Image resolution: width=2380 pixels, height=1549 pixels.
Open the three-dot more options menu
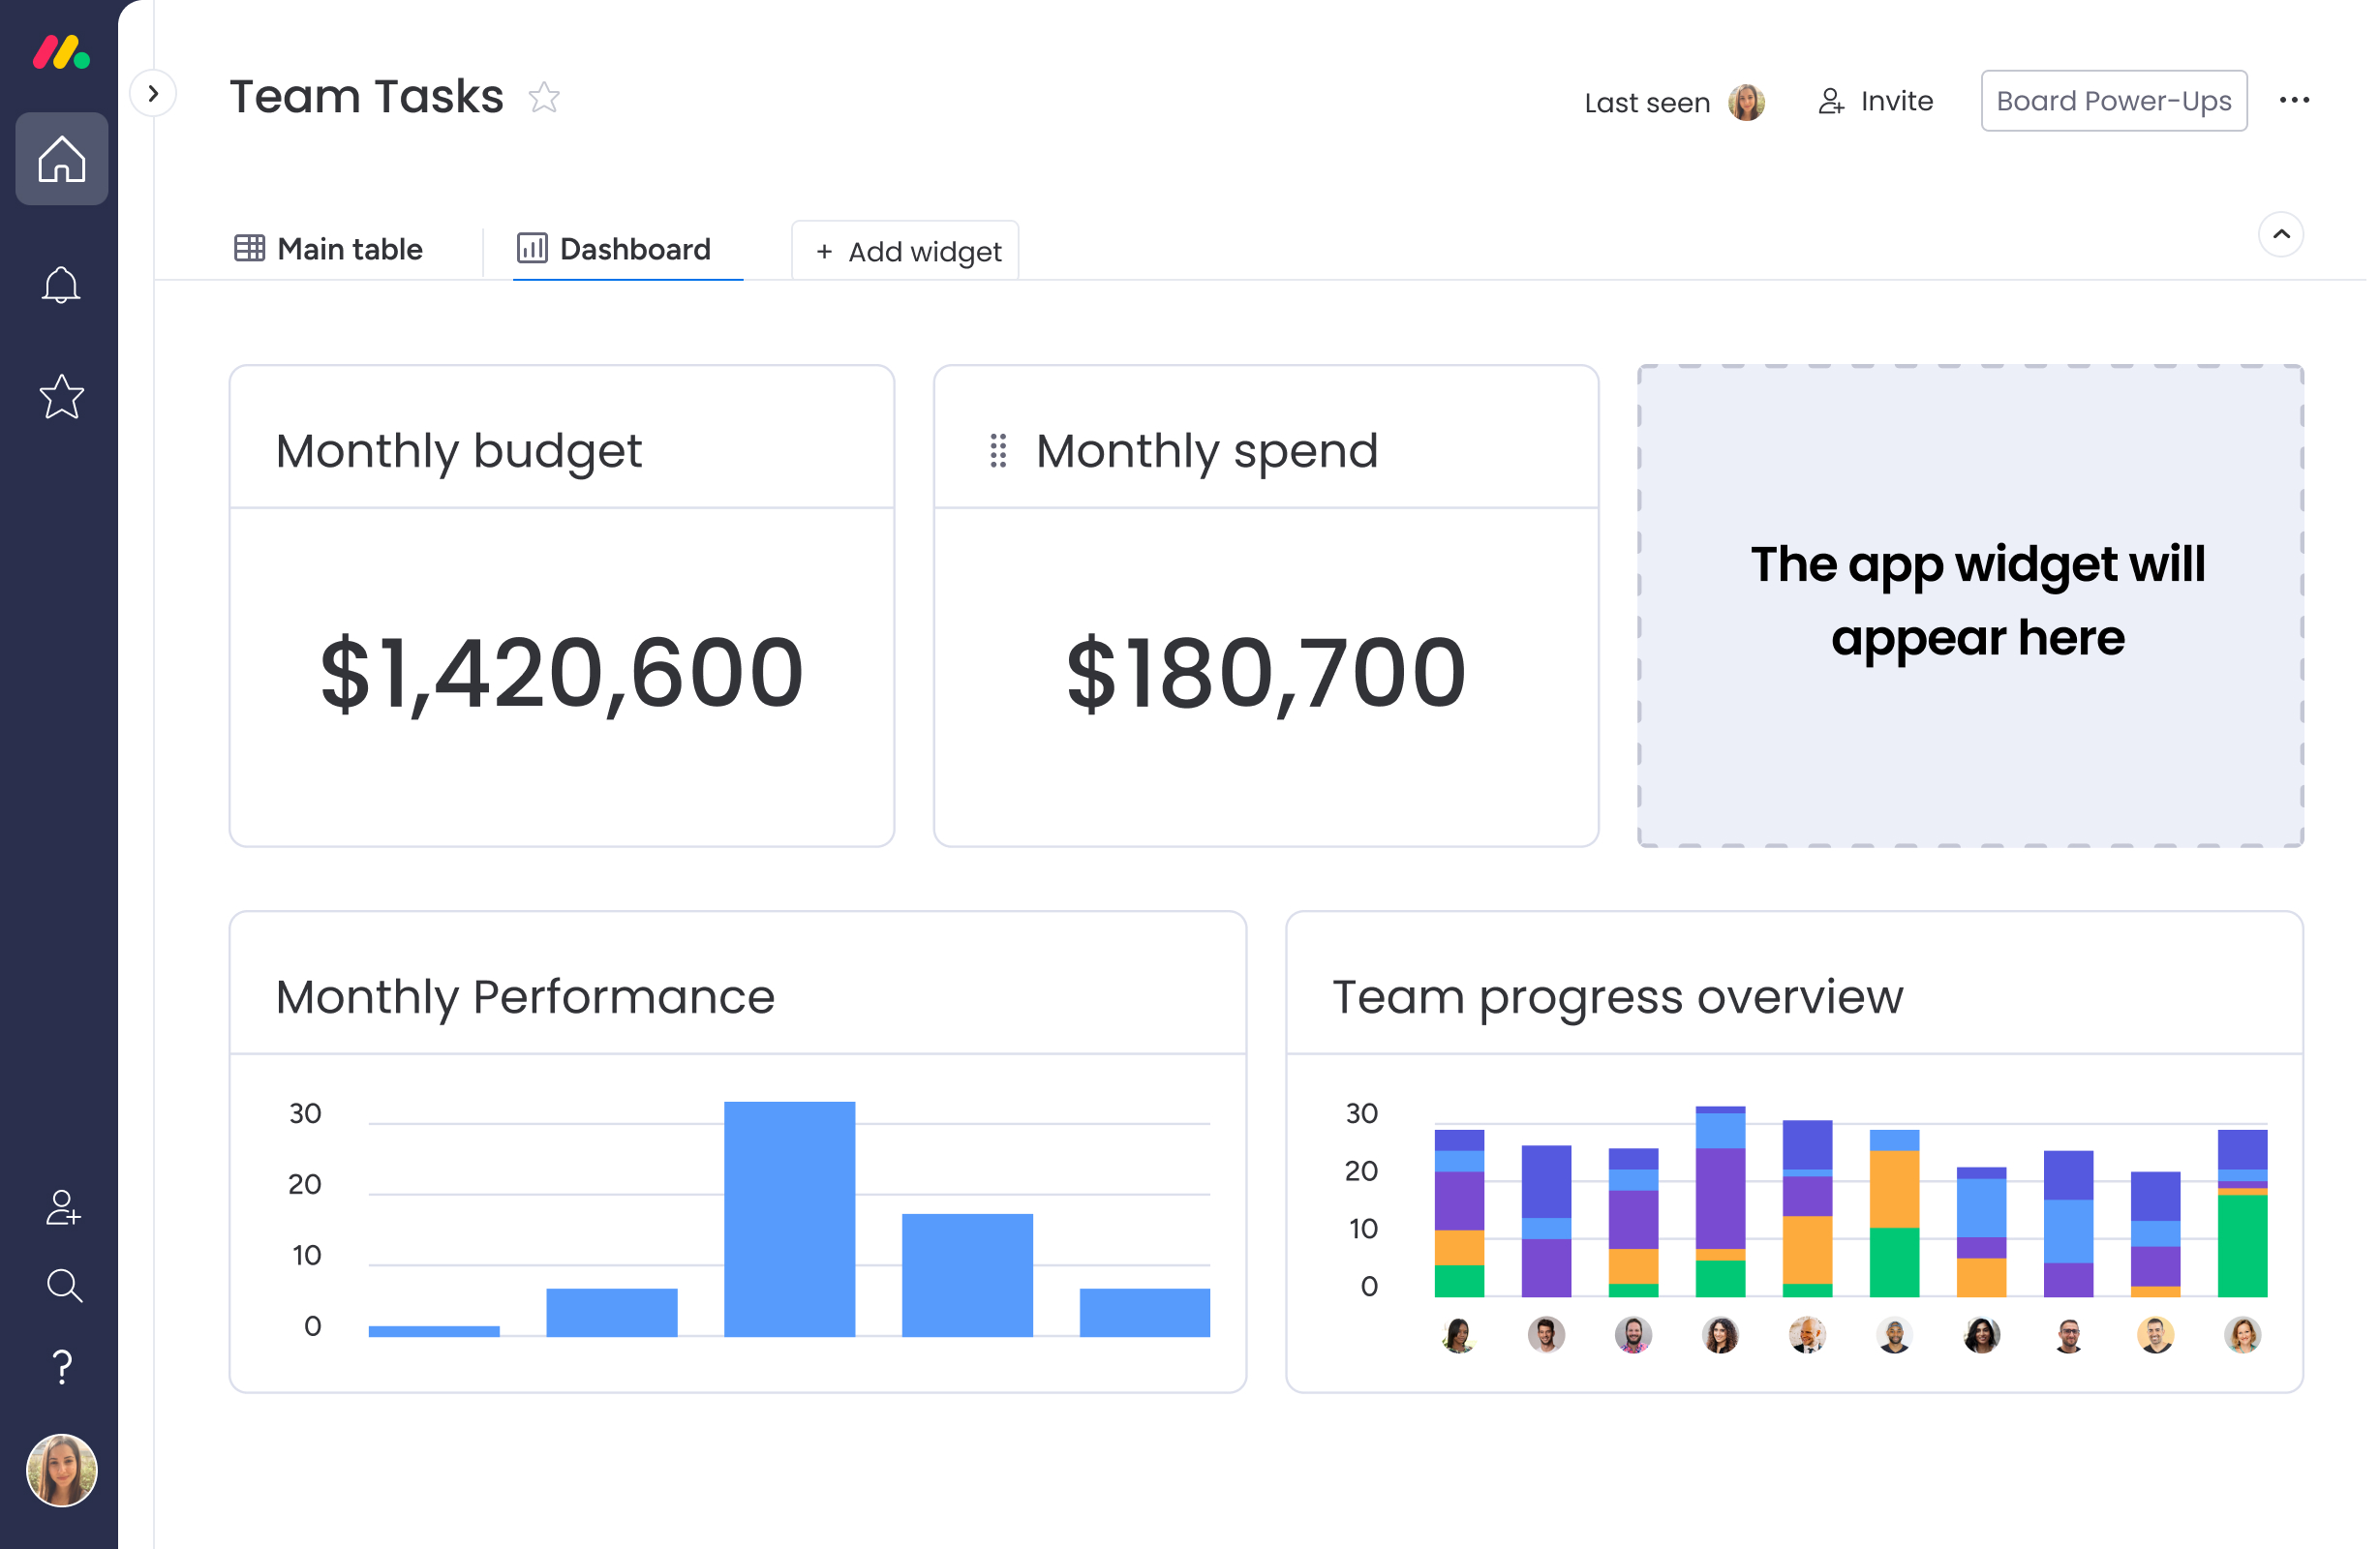pos(2293,100)
